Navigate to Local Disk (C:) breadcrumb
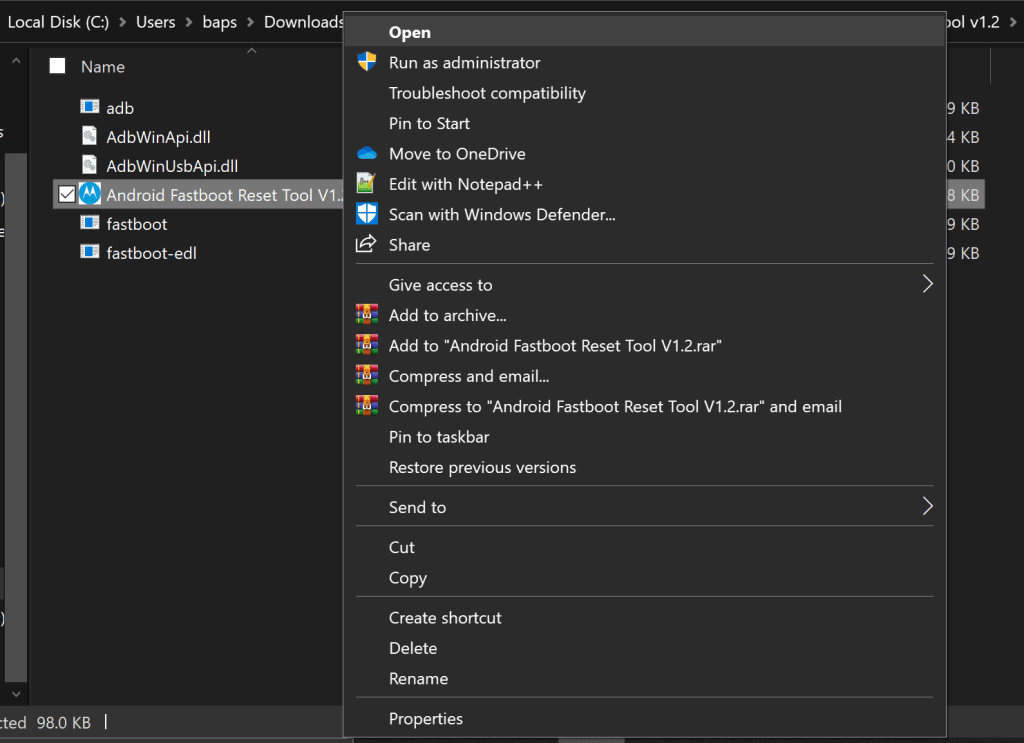 58,22
